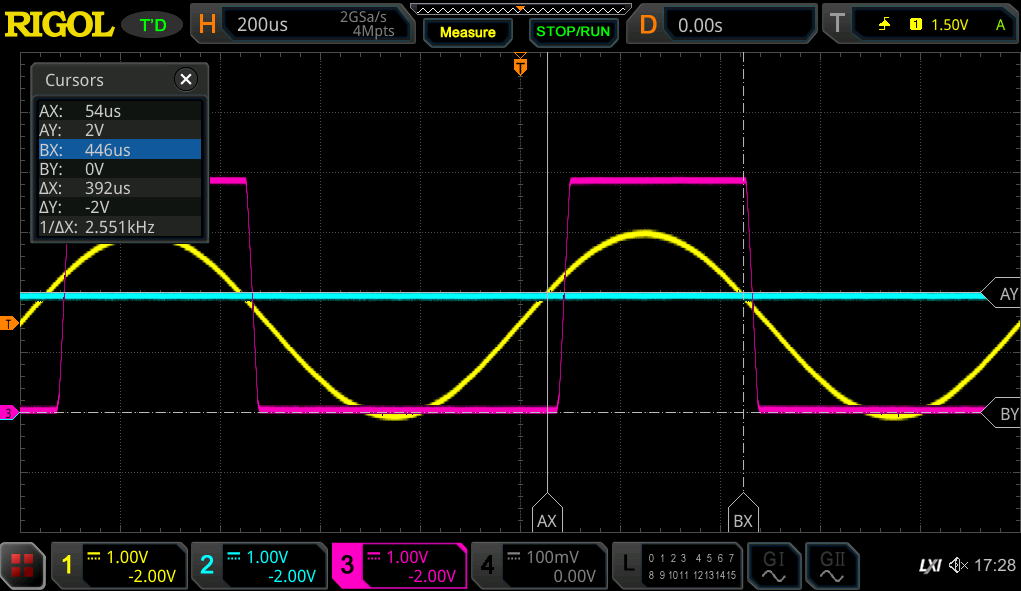Click channel 3 ground level marker
The height and width of the screenshot is (591, 1021).
(x=8, y=413)
